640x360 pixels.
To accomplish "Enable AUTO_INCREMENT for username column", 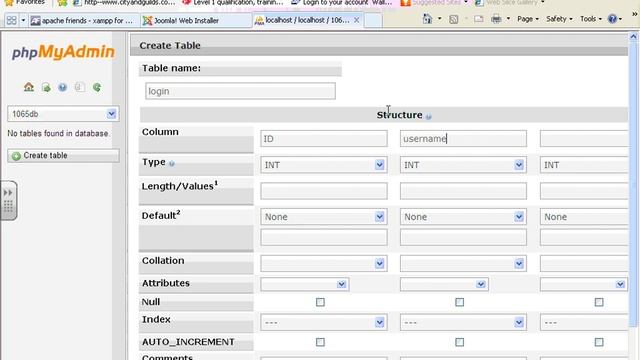I will point(460,342).
